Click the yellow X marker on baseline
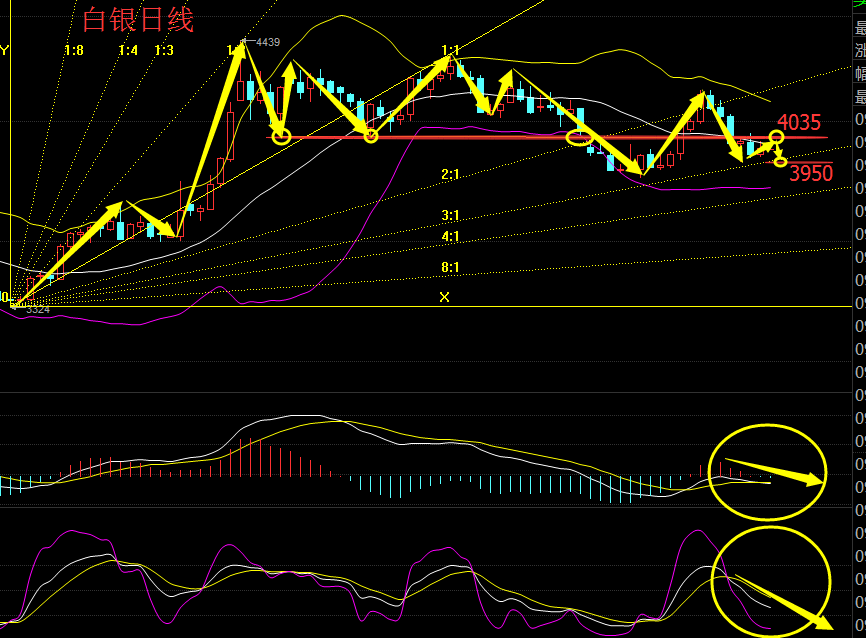Viewport: 866px width, 638px height. point(445,297)
